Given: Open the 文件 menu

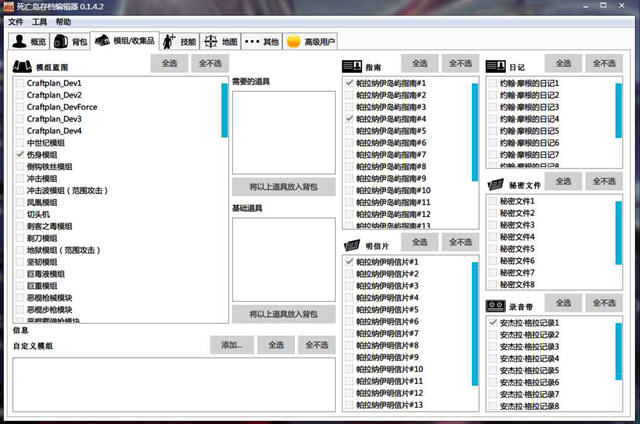Looking at the screenshot, I should [x=16, y=22].
